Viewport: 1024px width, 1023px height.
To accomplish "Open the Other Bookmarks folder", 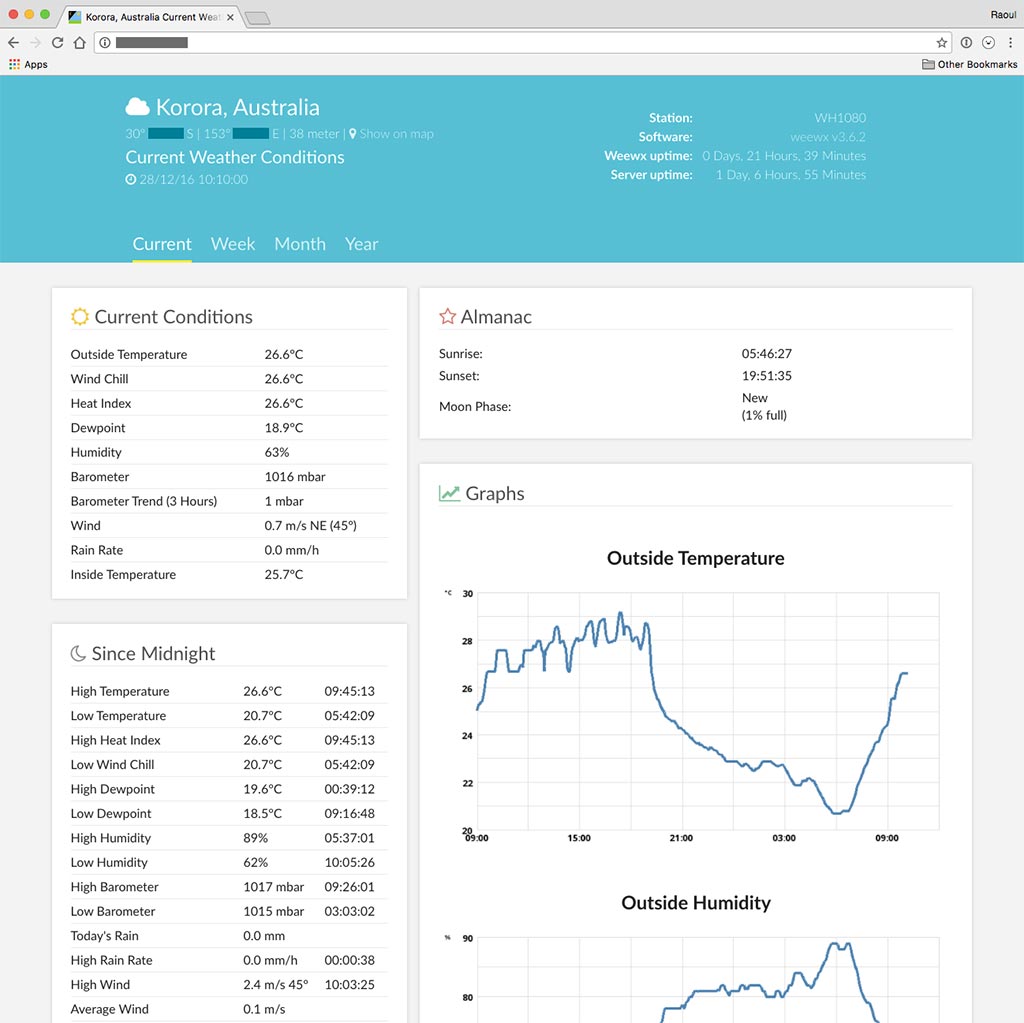I will click(969, 65).
